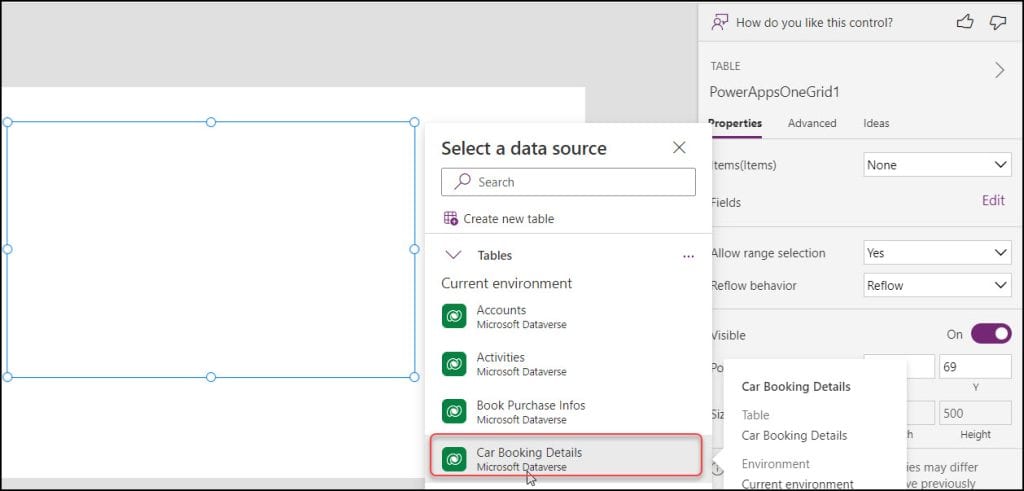1024x491 pixels.
Task: Switch to the Advanced tab
Action: tap(812, 123)
